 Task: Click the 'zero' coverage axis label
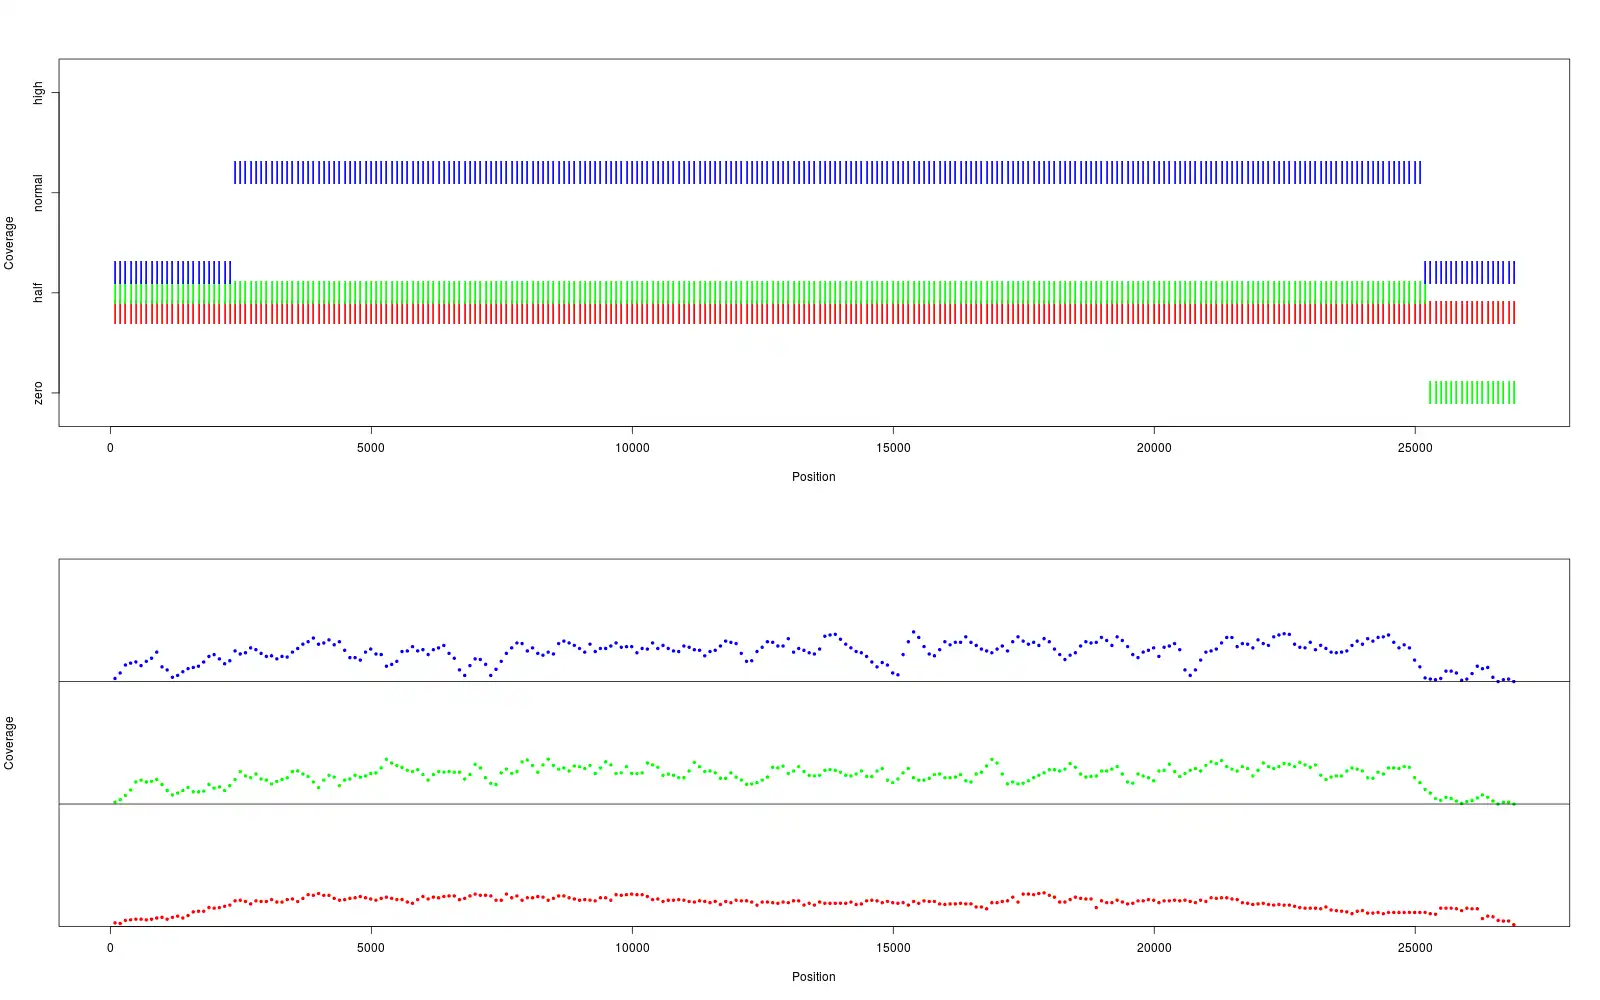point(38,392)
